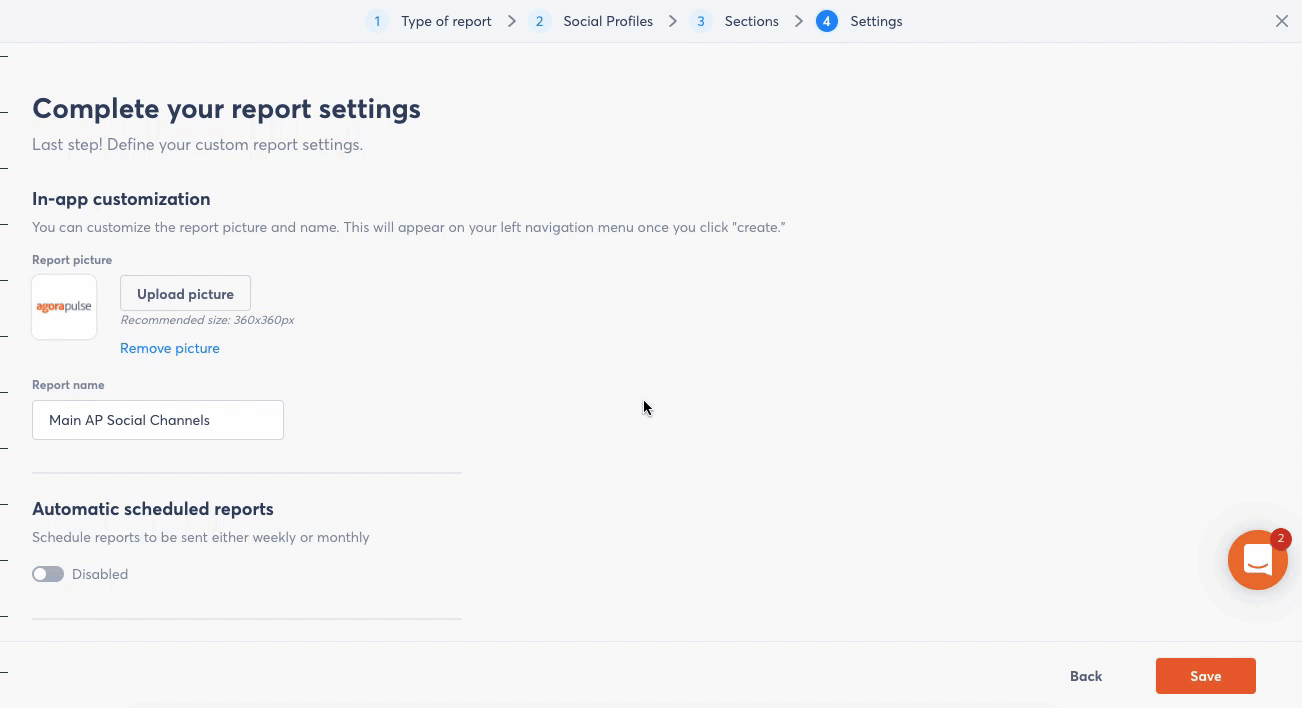This screenshot has width=1302, height=708.
Task: Switch to the Sections step
Action: tap(751, 21)
